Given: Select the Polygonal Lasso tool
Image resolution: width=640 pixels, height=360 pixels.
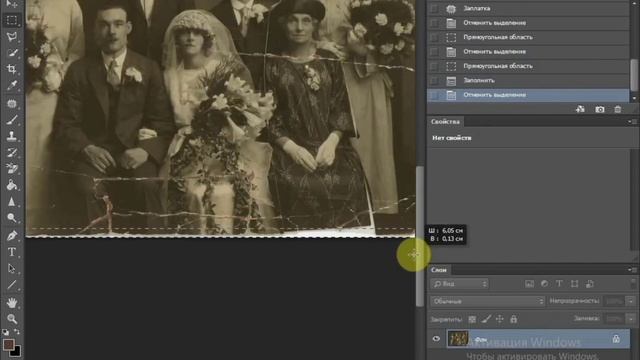Looking at the screenshot, I should [x=12, y=36].
